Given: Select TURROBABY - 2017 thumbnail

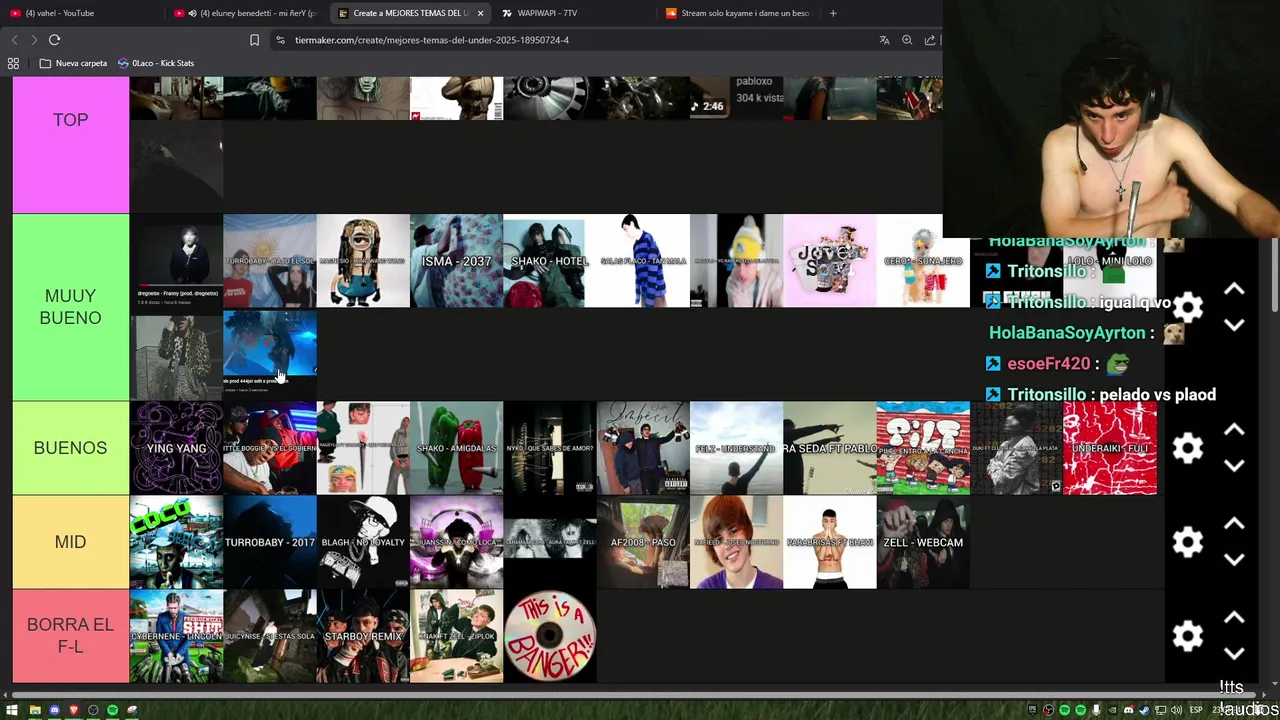Looking at the screenshot, I should (270, 542).
